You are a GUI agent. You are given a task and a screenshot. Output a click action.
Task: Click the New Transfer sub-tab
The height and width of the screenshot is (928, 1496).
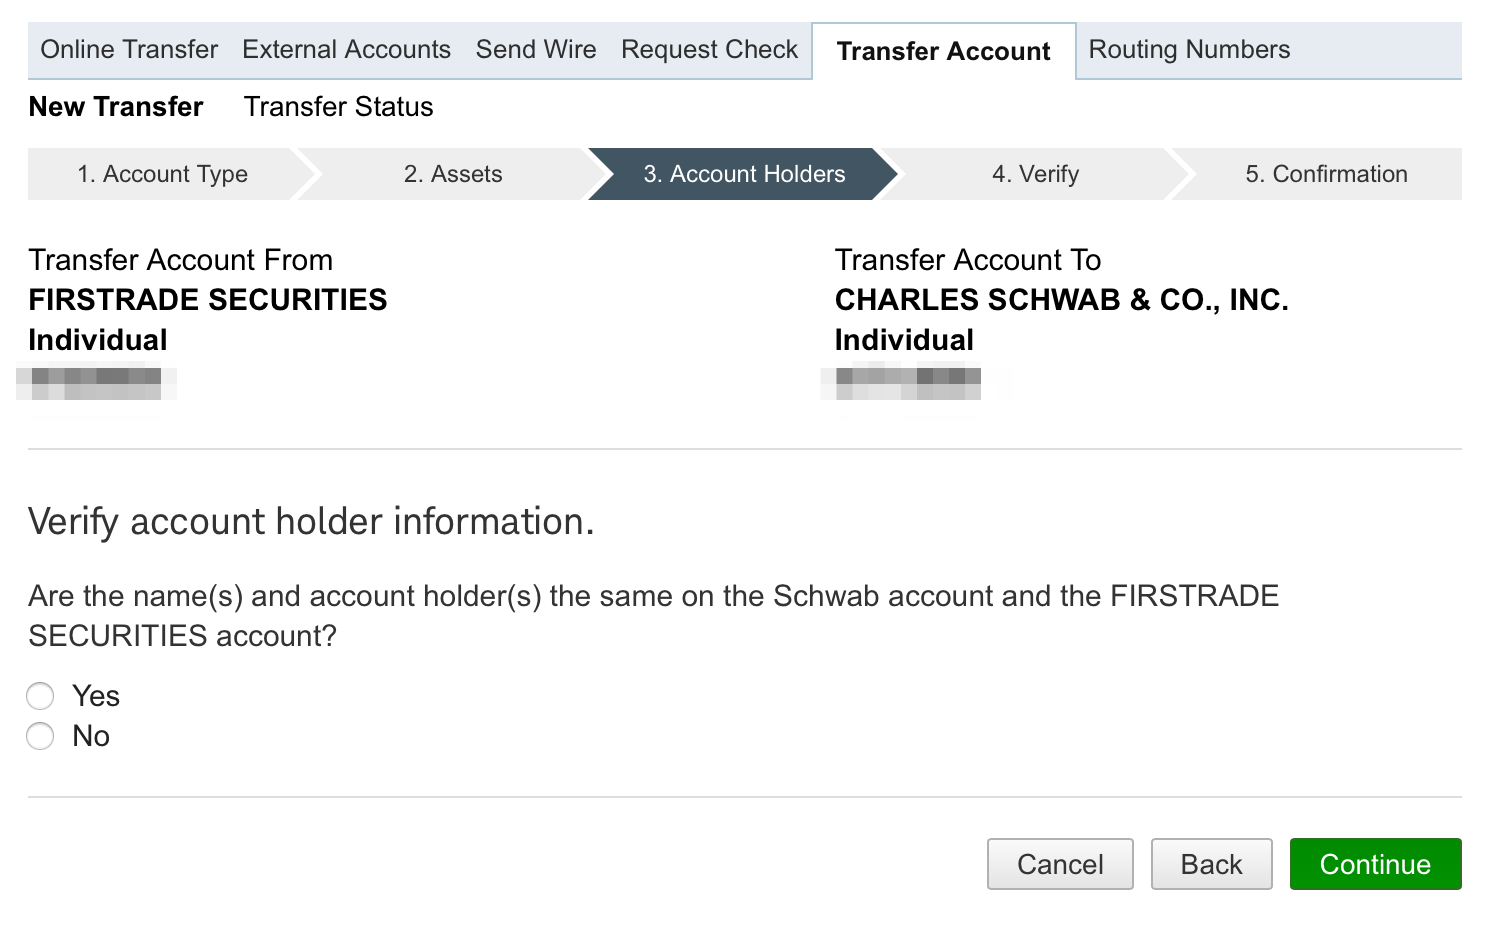[116, 107]
